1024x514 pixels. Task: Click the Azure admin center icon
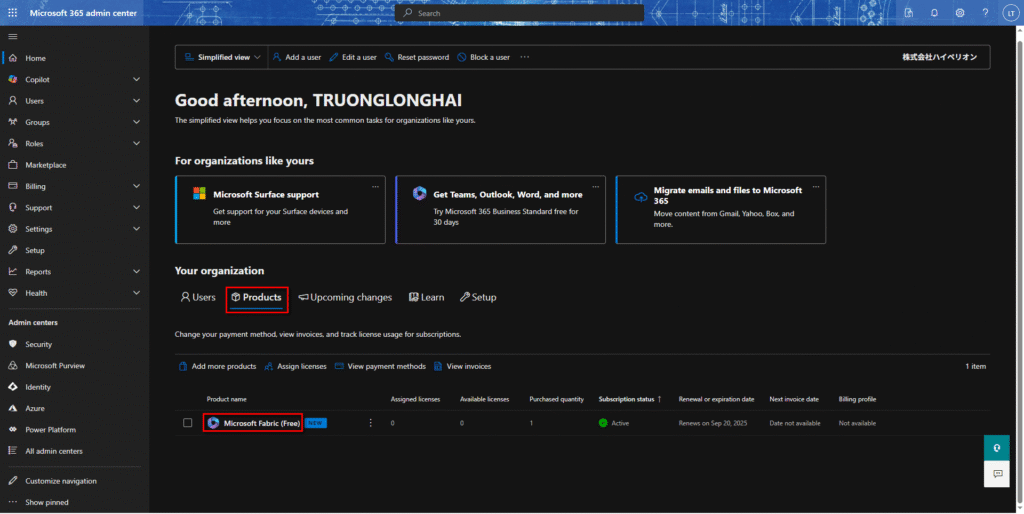(x=13, y=408)
